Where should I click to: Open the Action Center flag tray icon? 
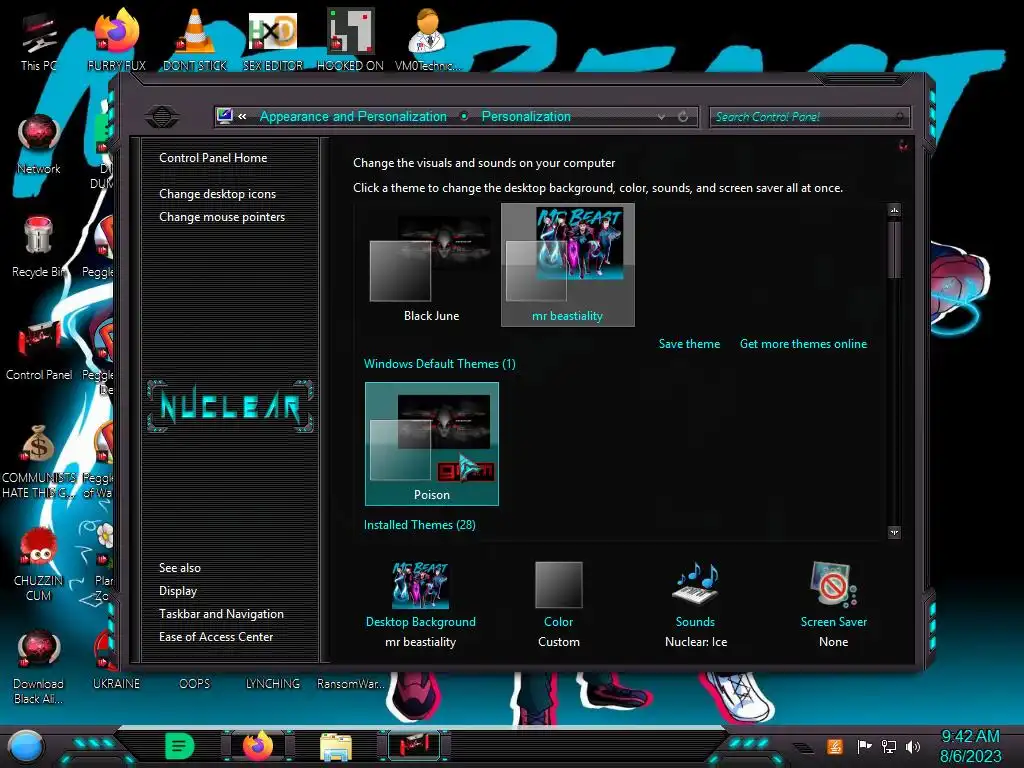coord(864,746)
